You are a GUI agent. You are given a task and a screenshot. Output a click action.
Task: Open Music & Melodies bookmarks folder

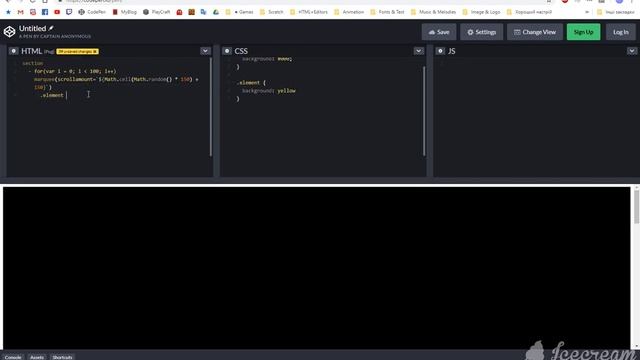(433, 12)
